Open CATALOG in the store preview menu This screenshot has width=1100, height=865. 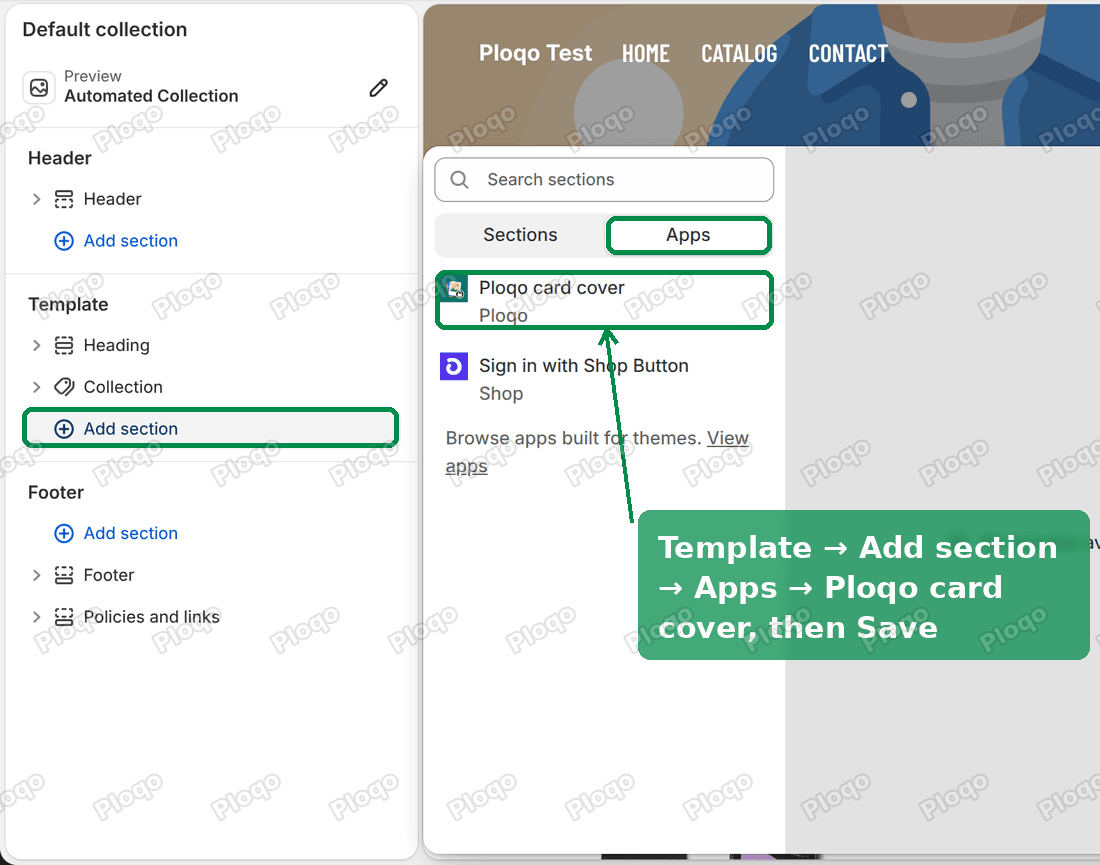tap(739, 53)
